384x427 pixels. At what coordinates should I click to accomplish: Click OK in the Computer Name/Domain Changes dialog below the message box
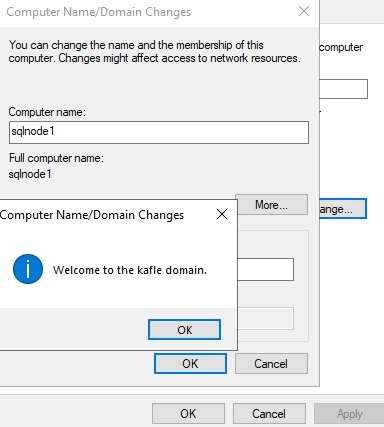(190, 364)
